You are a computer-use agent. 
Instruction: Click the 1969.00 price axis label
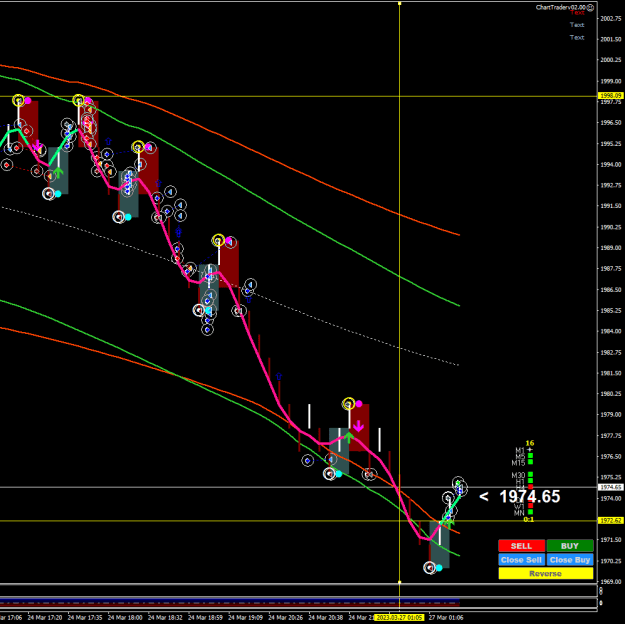[611, 581]
